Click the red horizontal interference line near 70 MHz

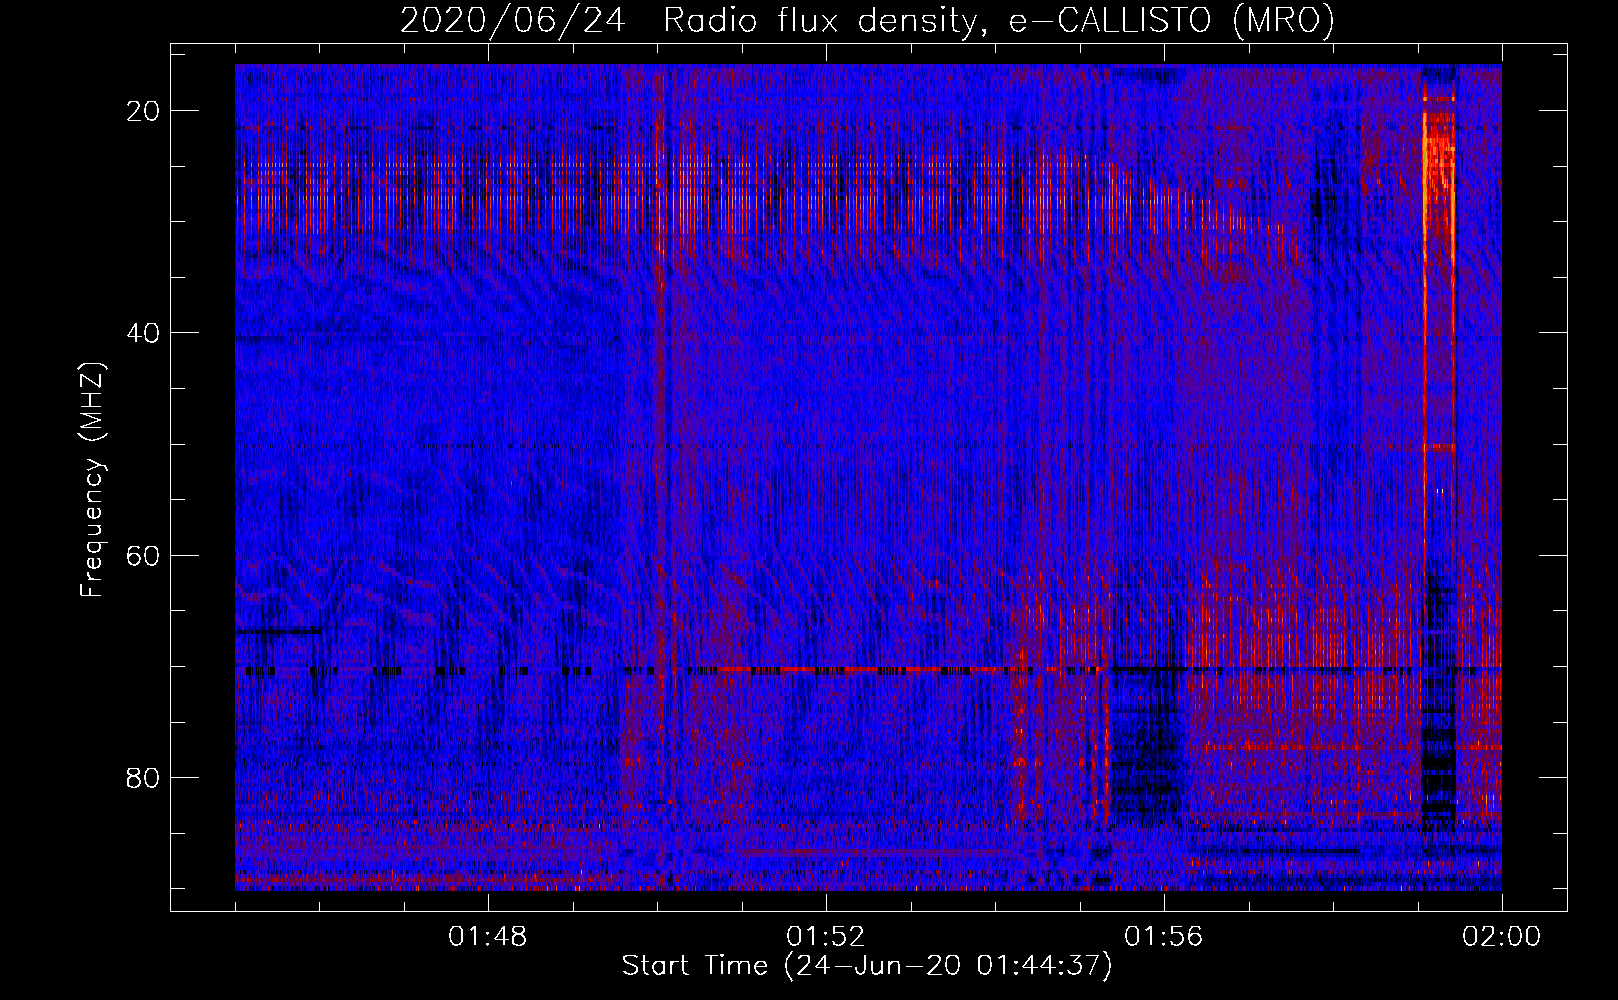pyautogui.click(x=860, y=670)
